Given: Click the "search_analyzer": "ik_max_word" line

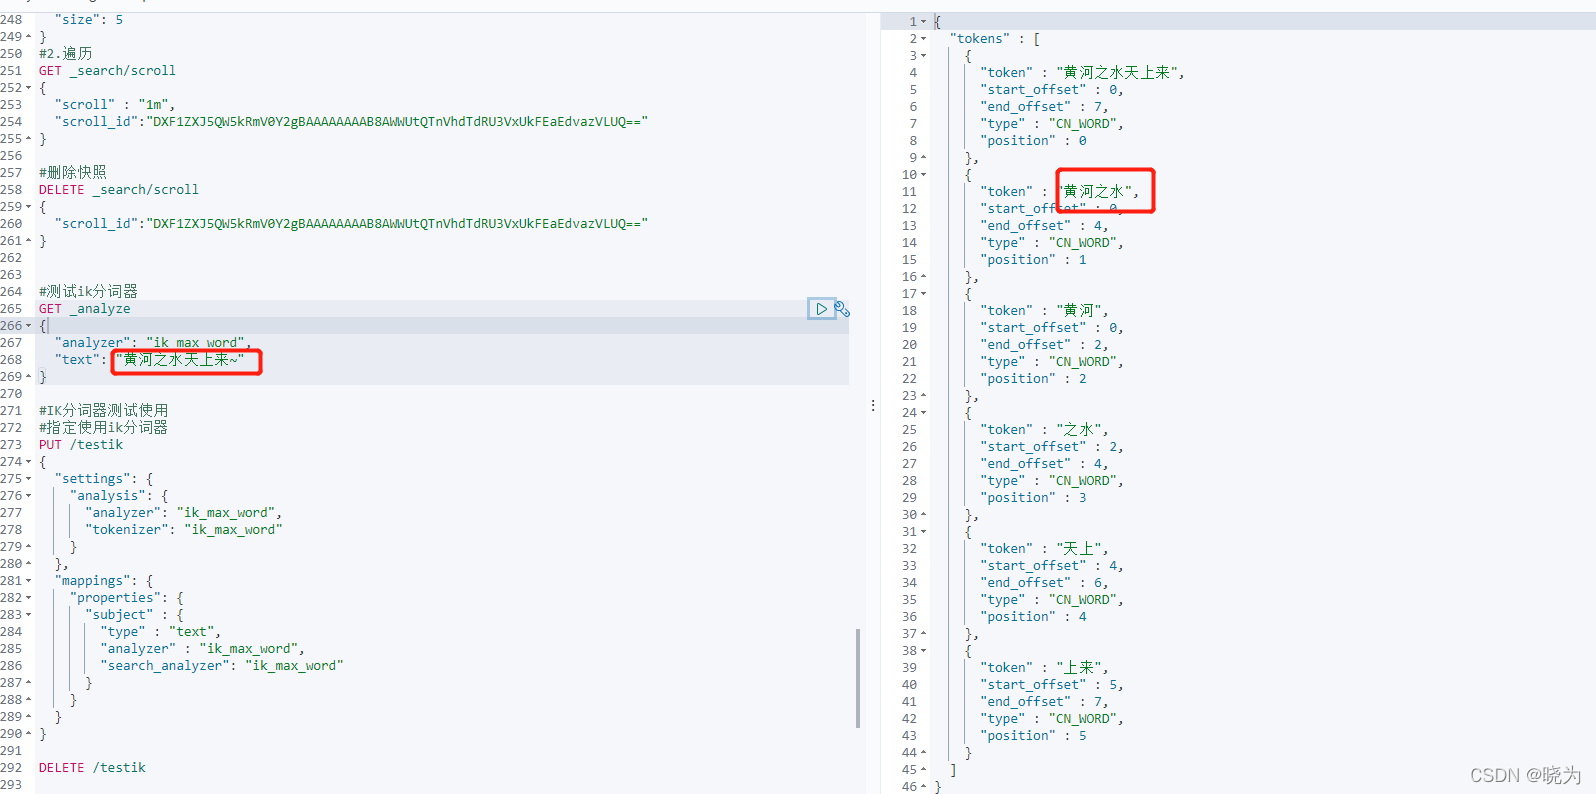Looking at the screenshot, I should click(221, 666).
